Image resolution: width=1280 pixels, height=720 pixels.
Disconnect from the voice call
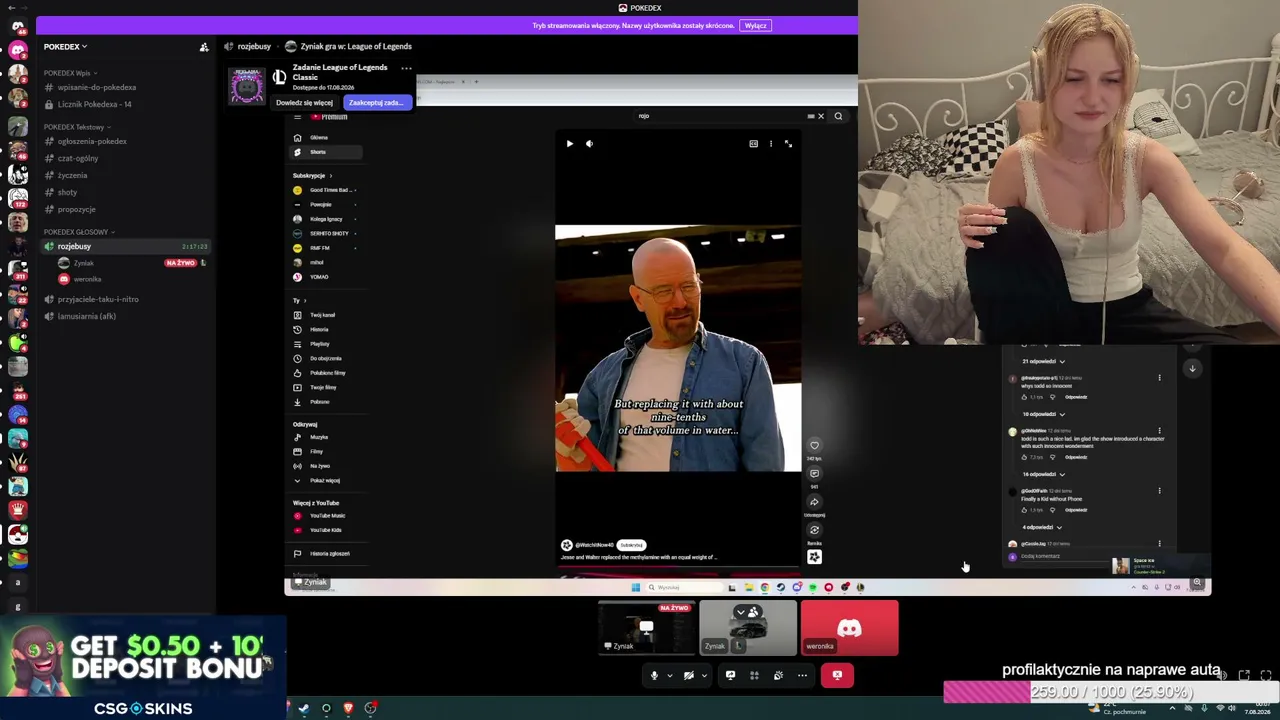pyautogui.click(x=837, y=676)
